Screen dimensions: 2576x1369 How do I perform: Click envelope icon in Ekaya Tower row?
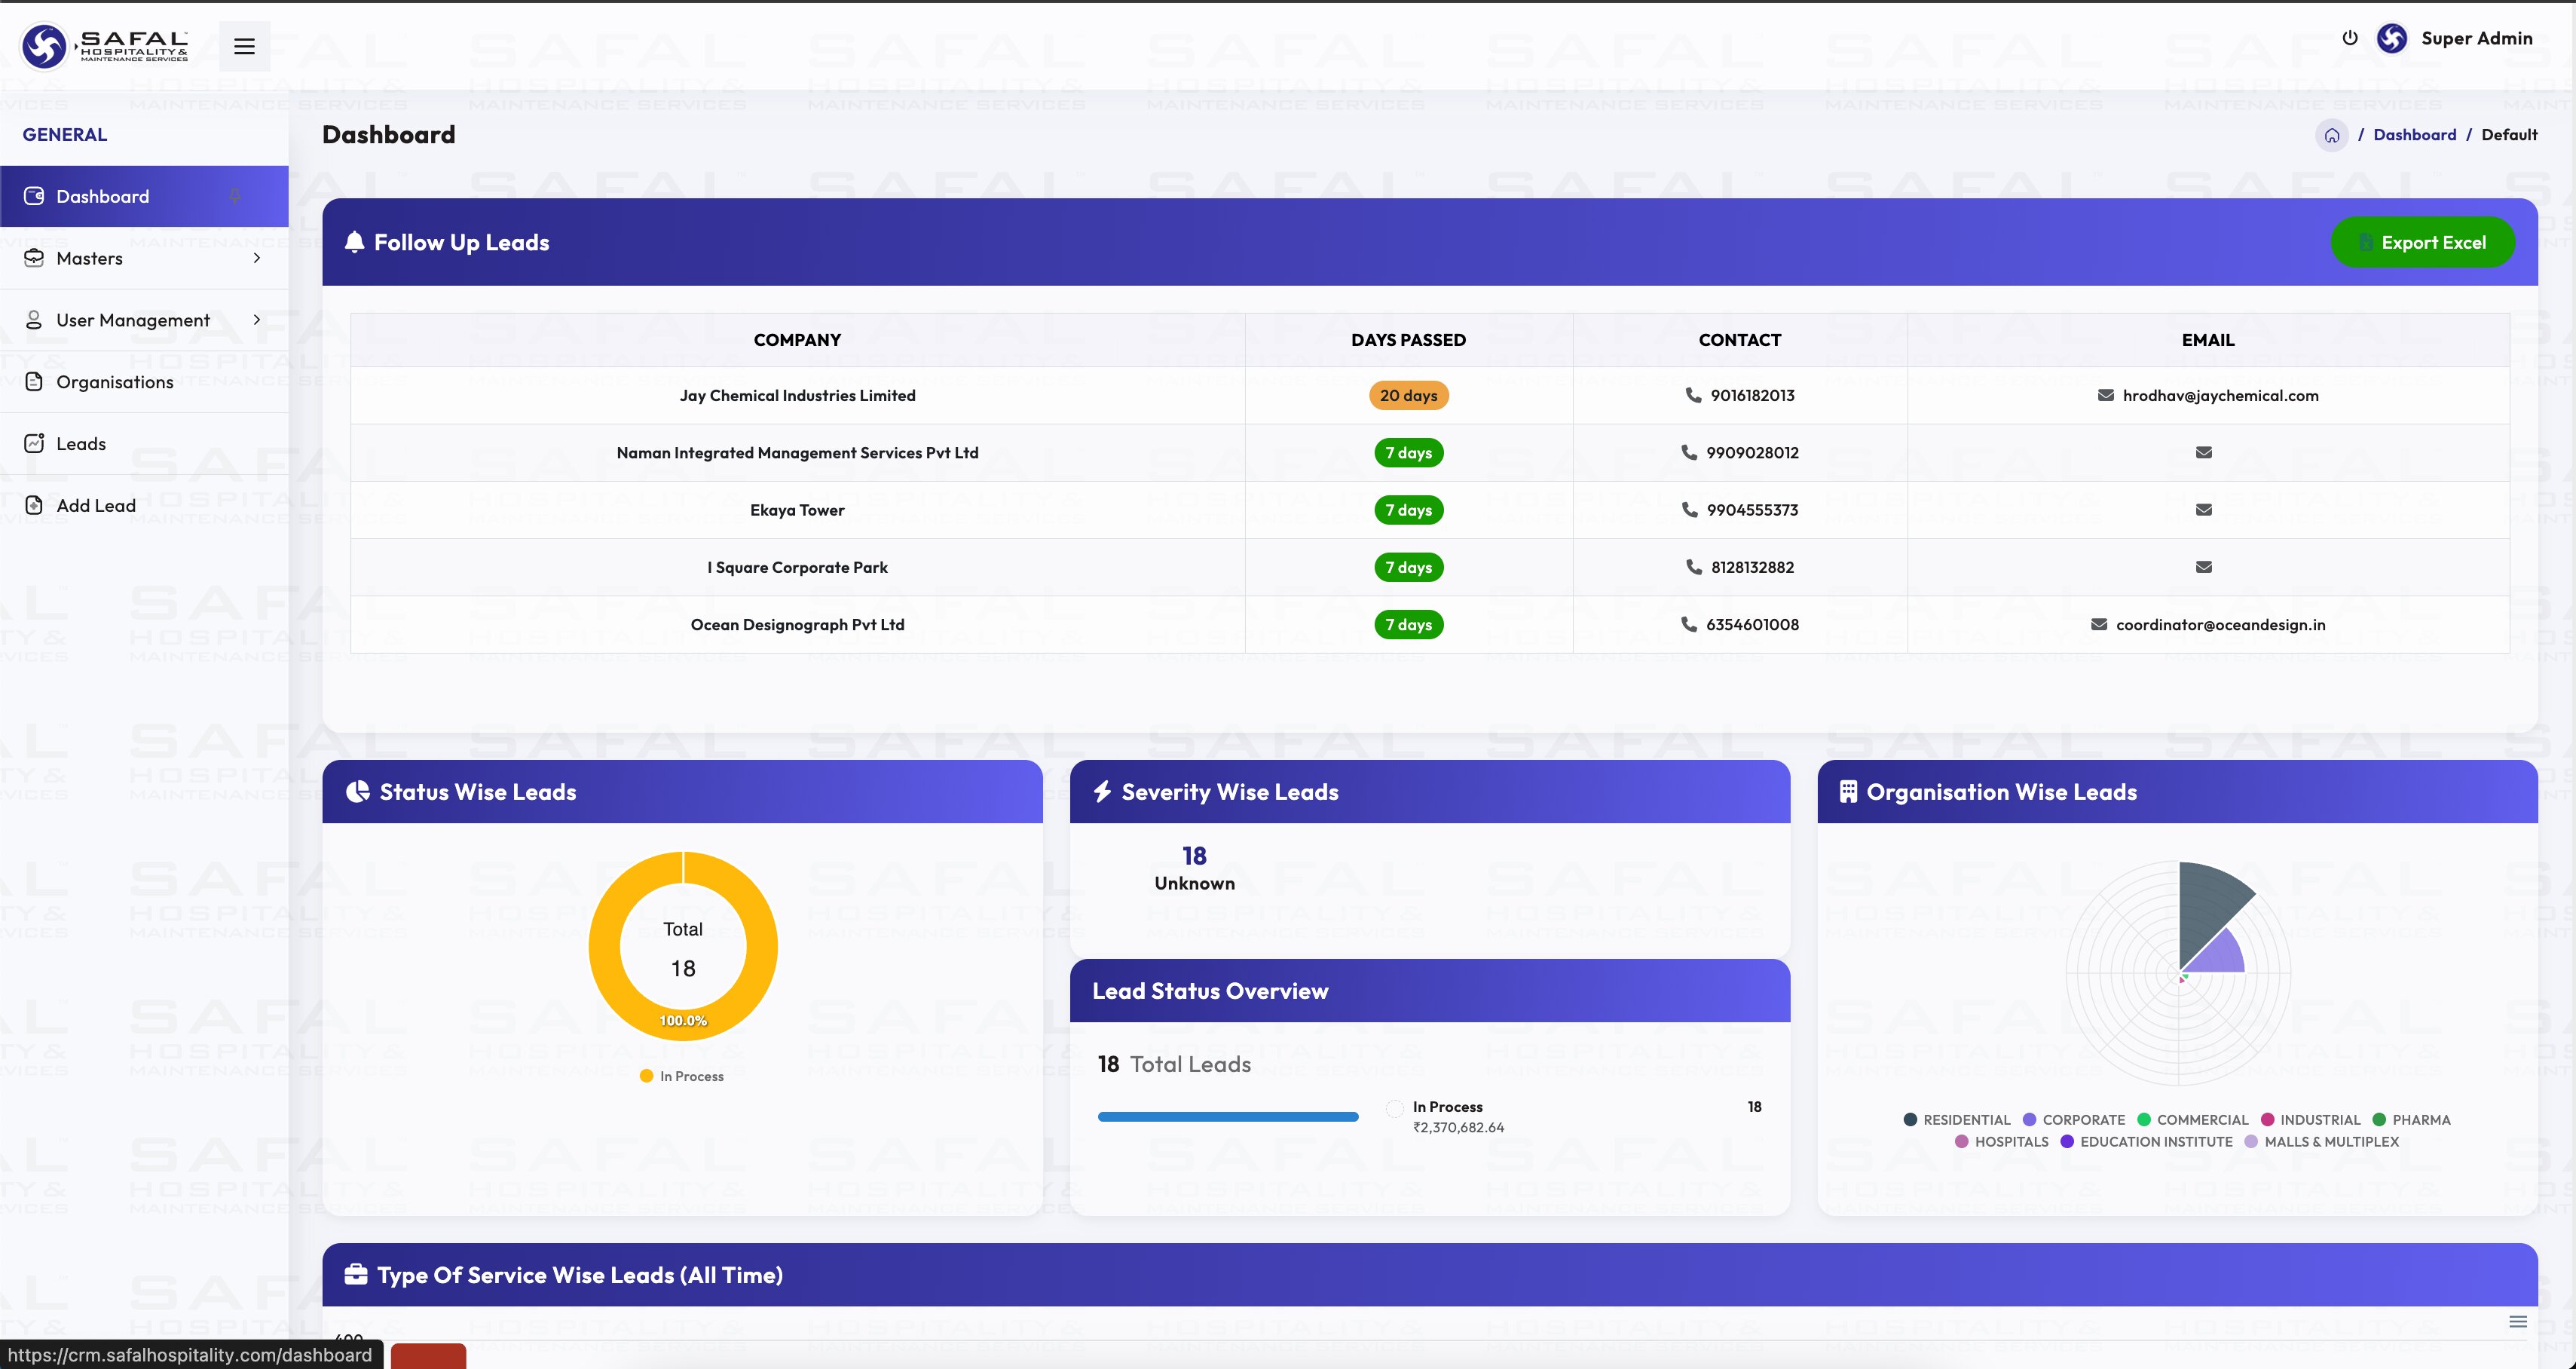pos(2203,510)
